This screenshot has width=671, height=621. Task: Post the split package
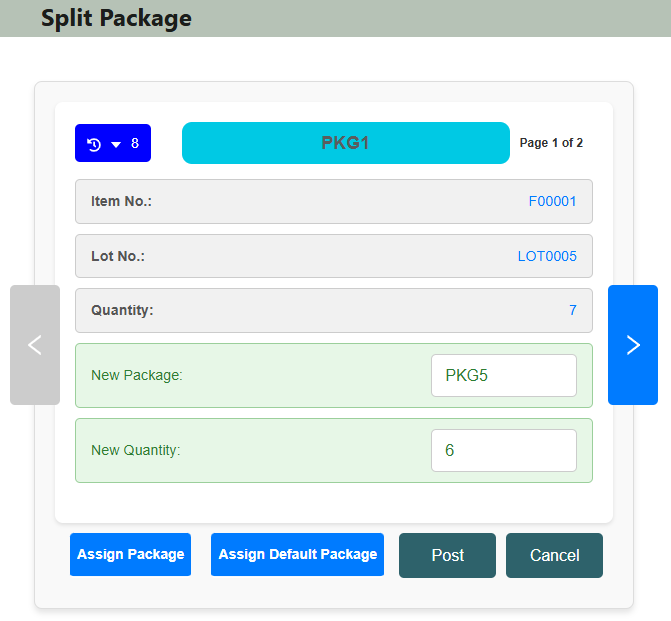pyautogui.click(x=447, y=555)
